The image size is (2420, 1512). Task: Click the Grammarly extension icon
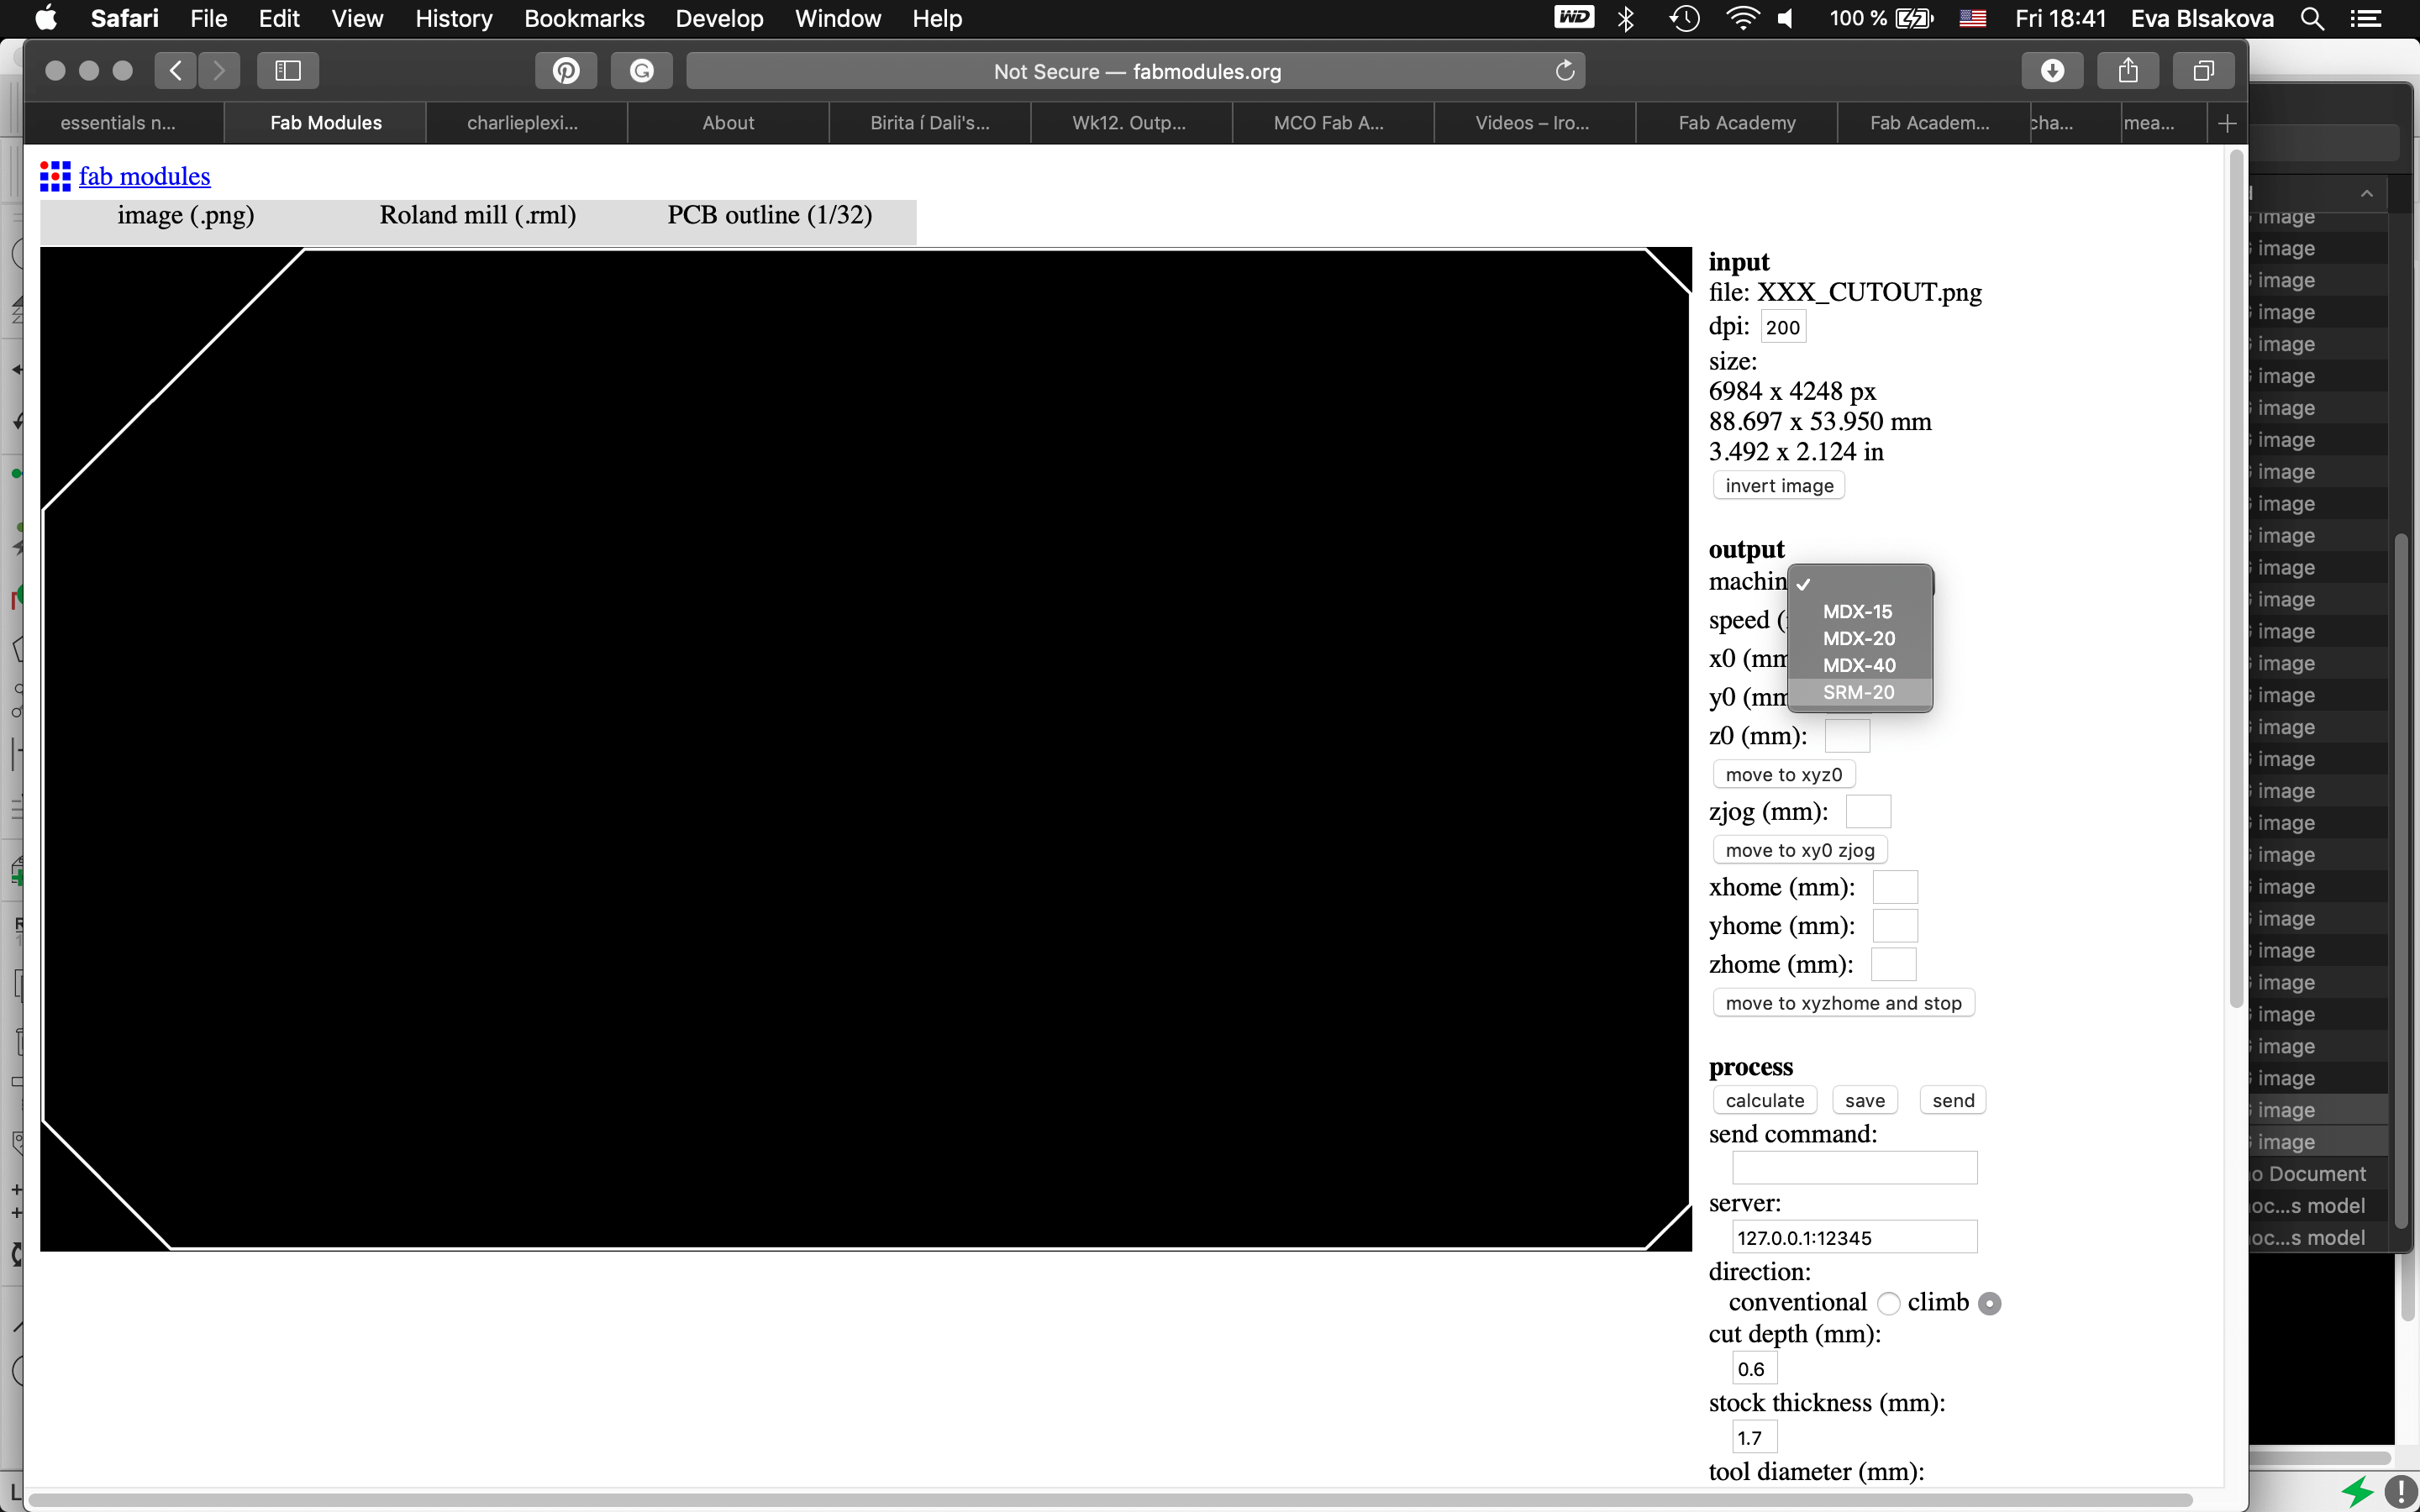(642, 71)
